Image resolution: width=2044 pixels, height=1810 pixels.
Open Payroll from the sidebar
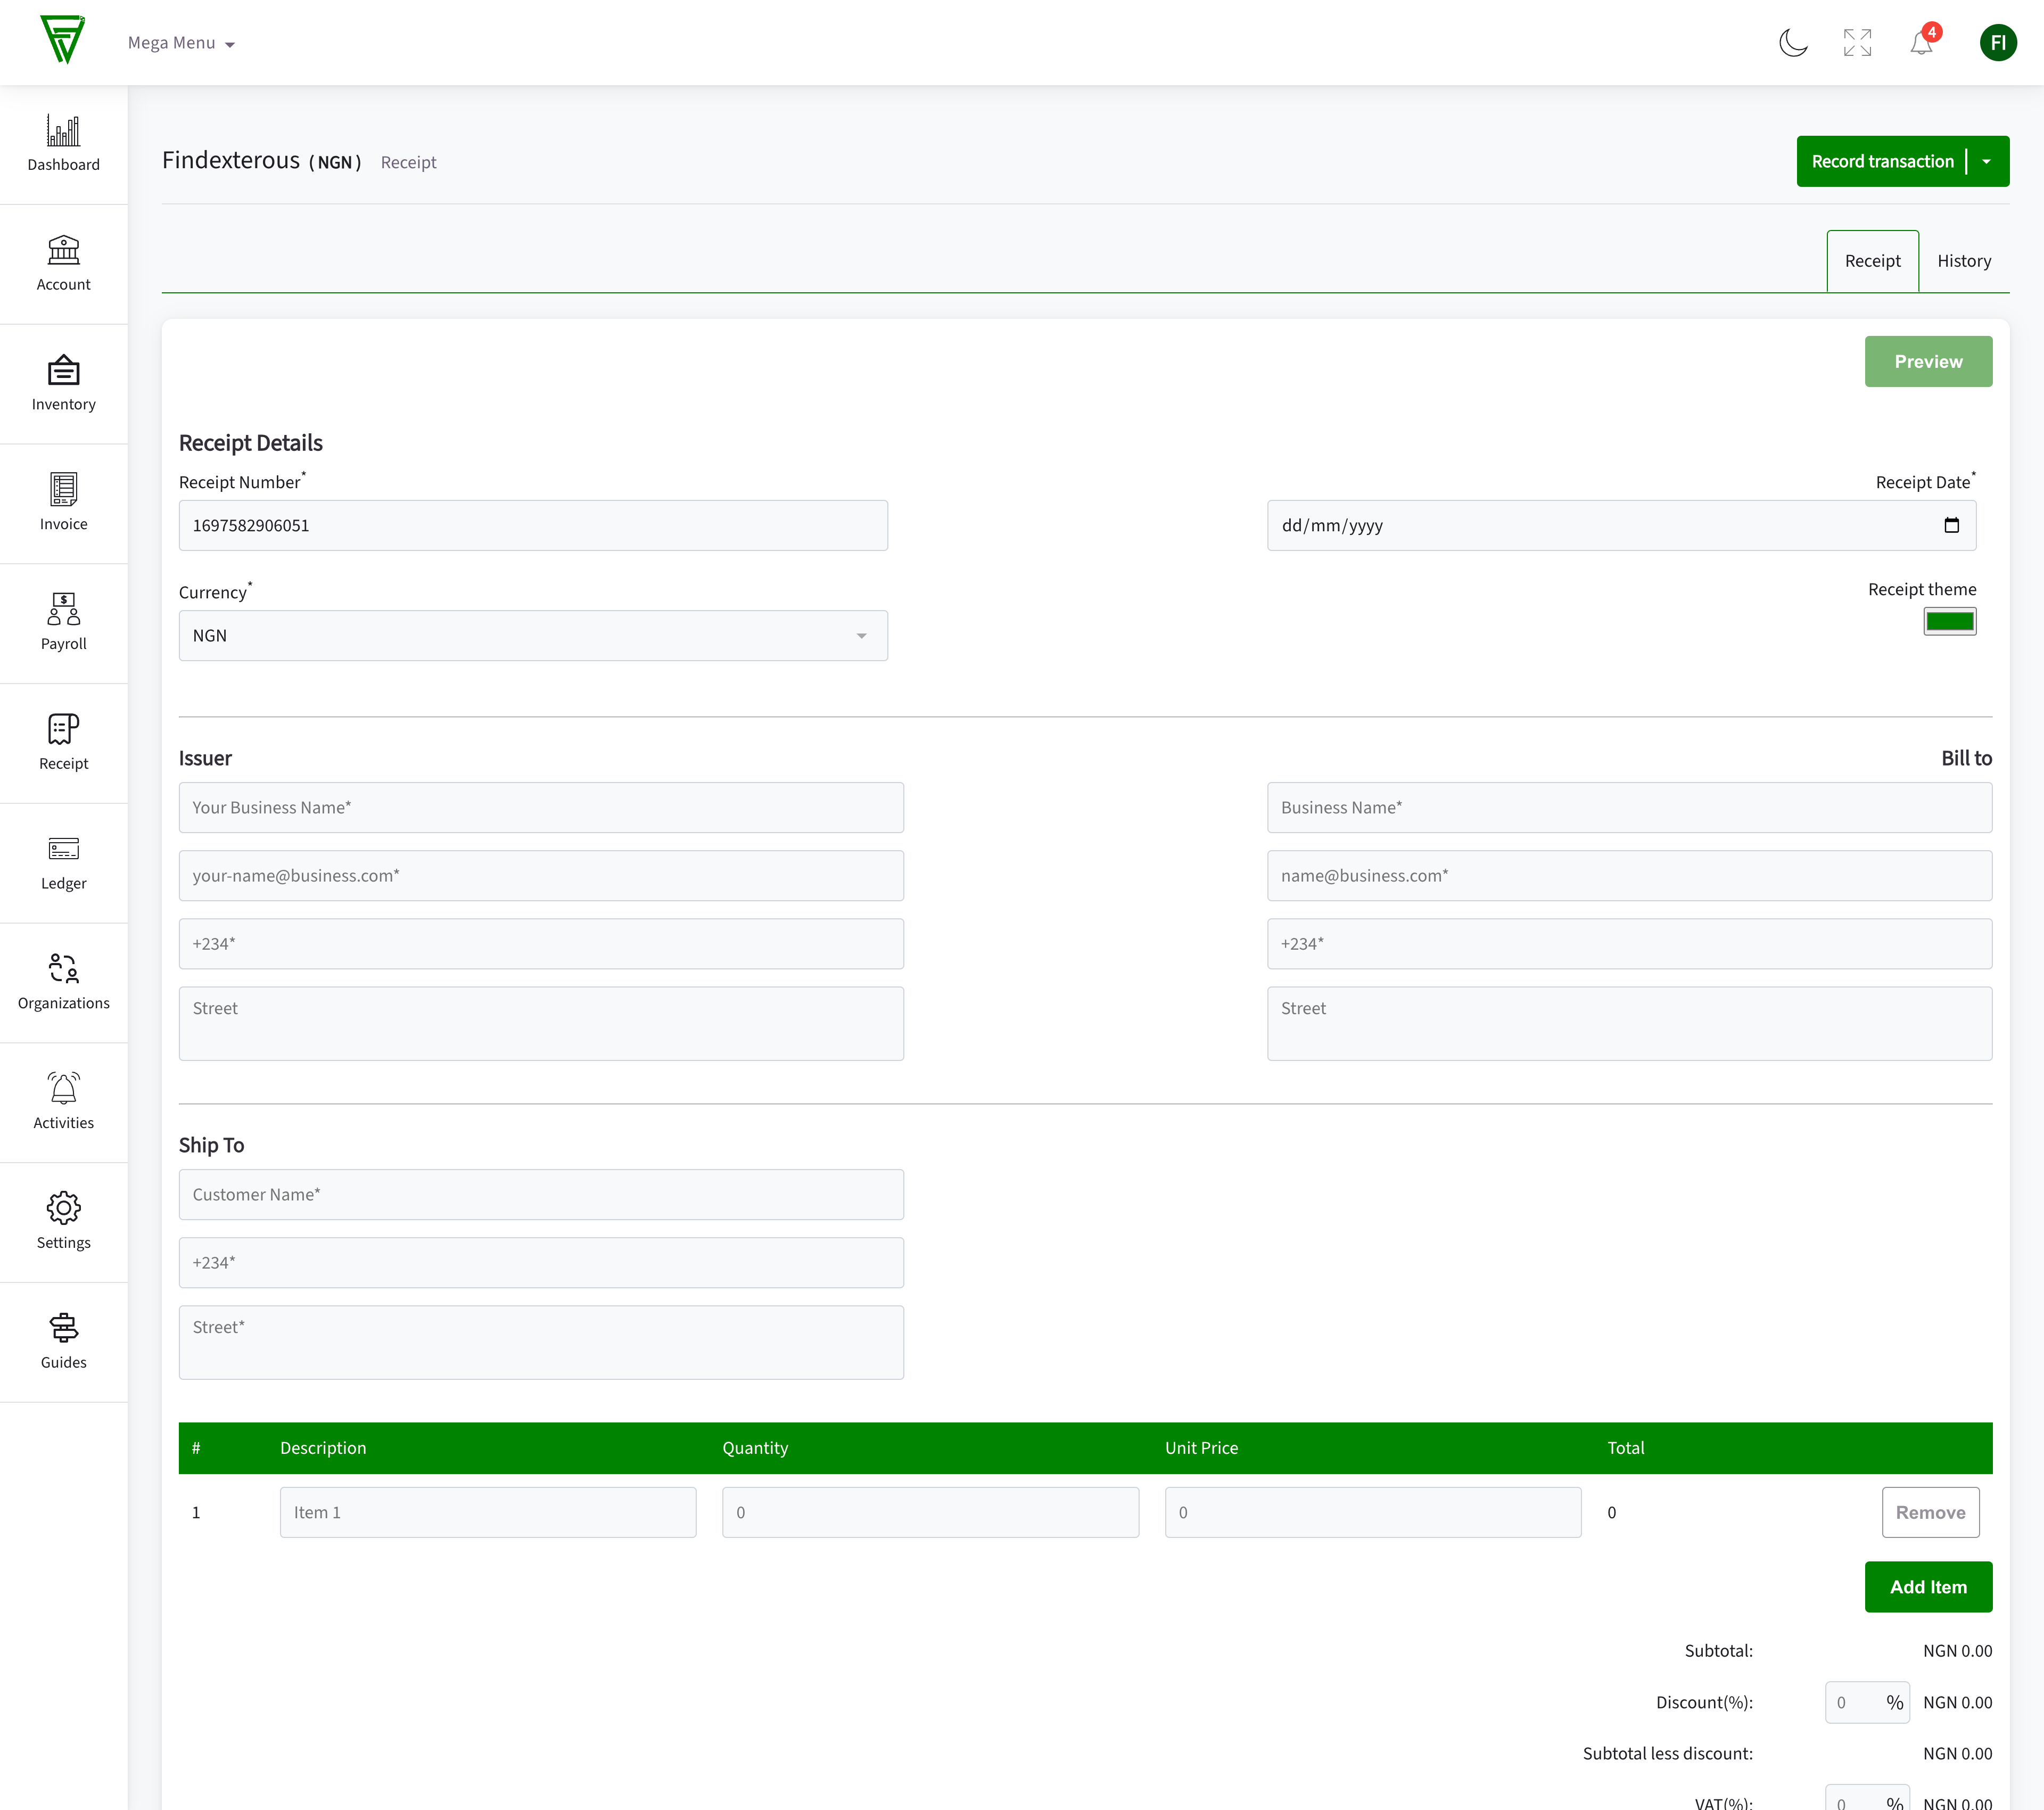[x=64, y=623]
